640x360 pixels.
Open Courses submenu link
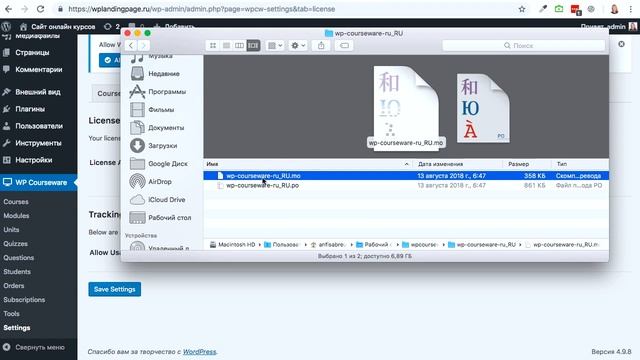pyautogui.click(x=16, y=202)
